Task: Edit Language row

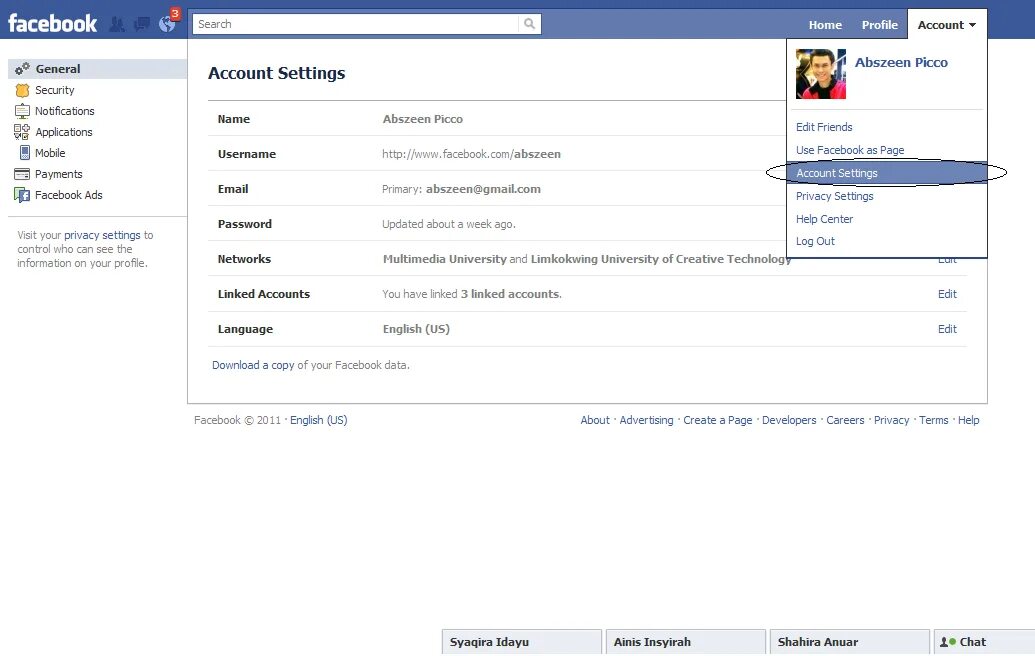Action: click(x=947, y=329)
